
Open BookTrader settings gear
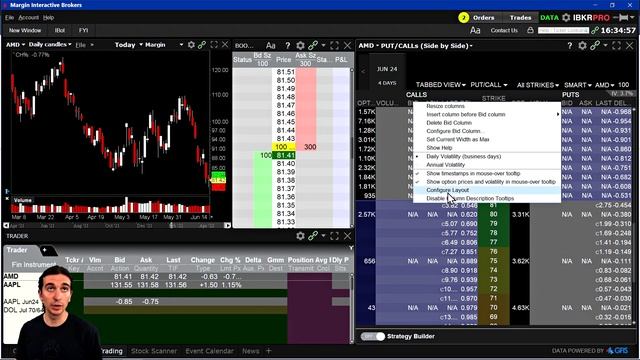pos(300,45)
